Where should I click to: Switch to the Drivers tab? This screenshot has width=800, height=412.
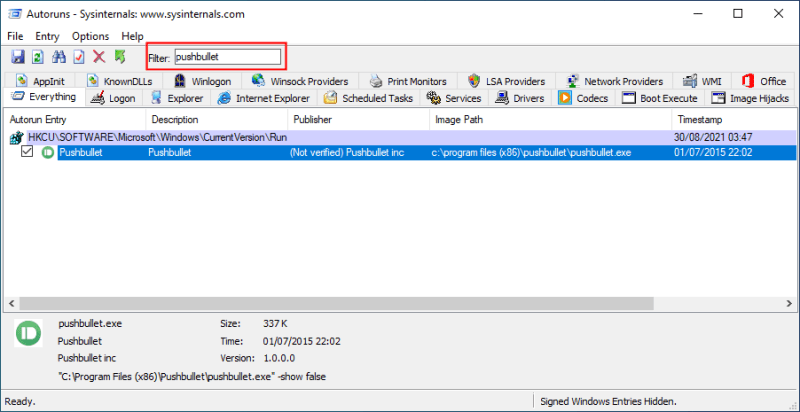coord(520,98)
